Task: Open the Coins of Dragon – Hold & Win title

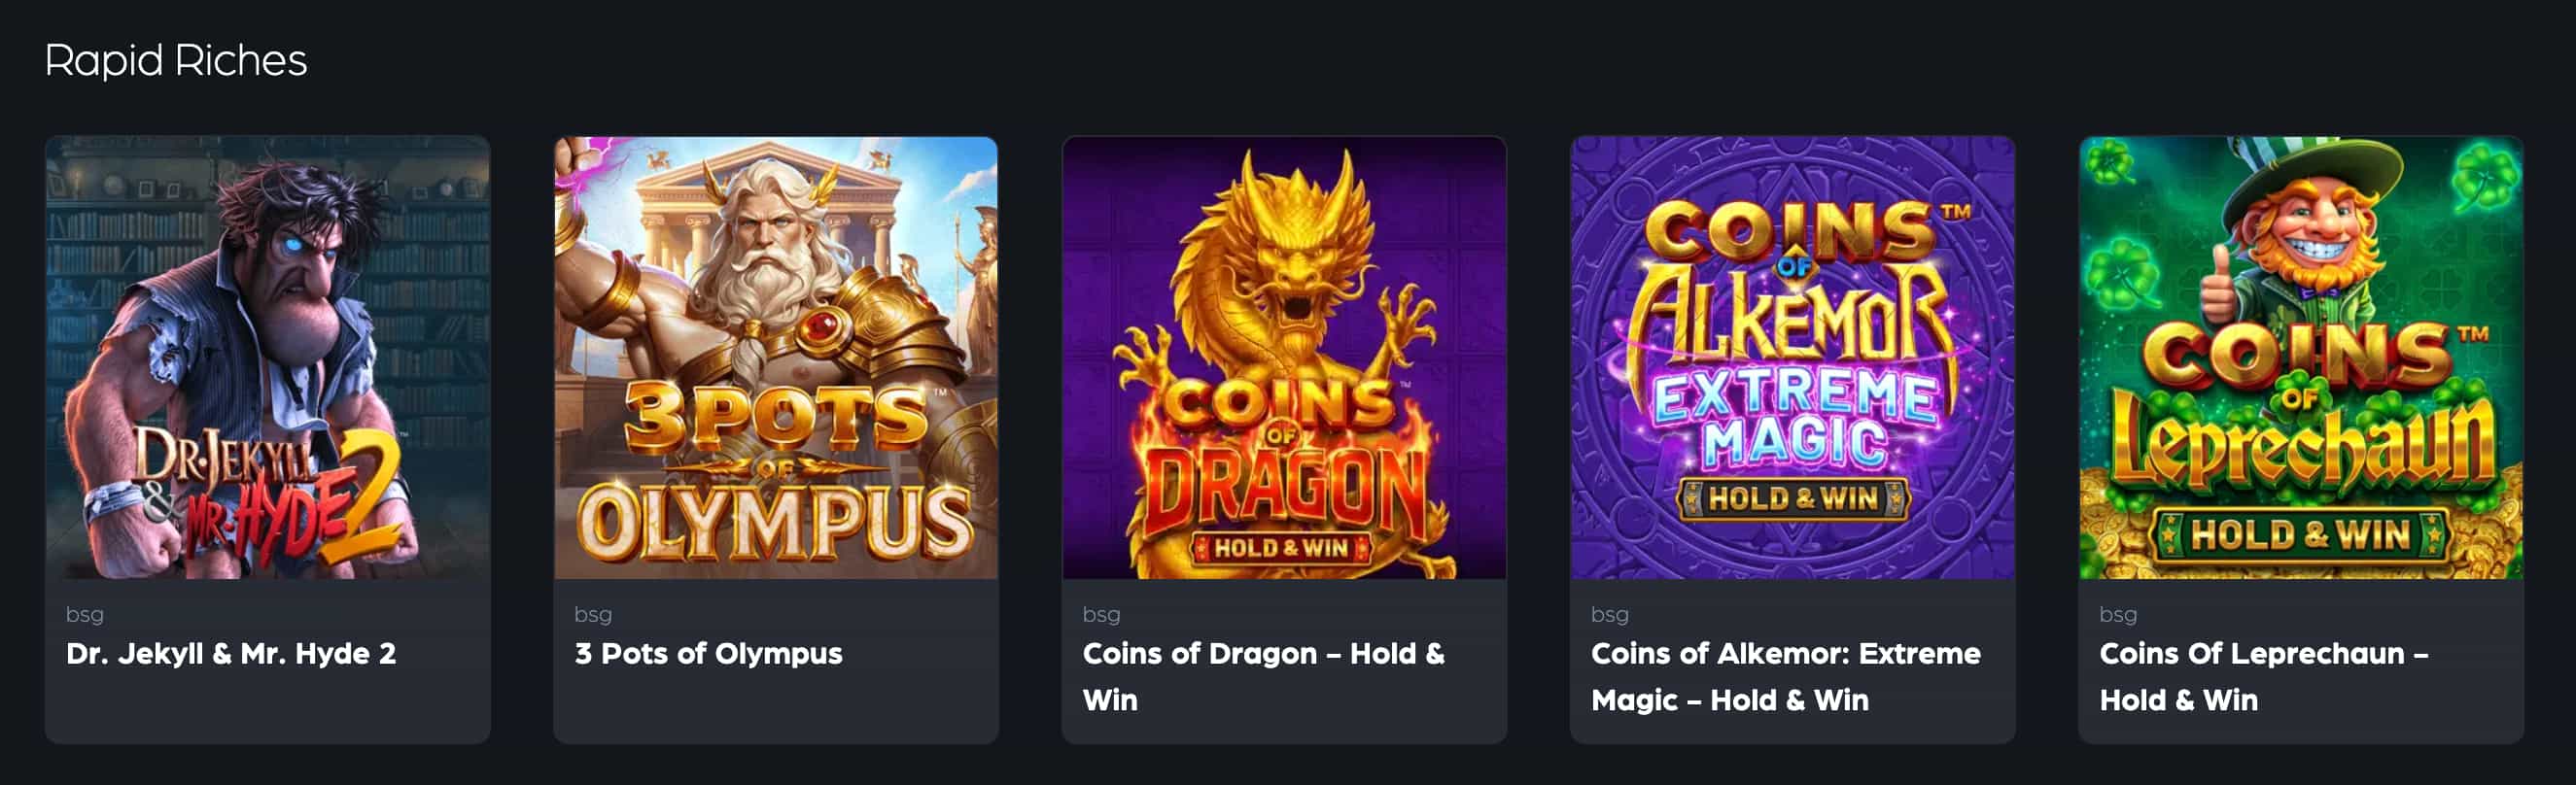Action: click(1264, 677)
